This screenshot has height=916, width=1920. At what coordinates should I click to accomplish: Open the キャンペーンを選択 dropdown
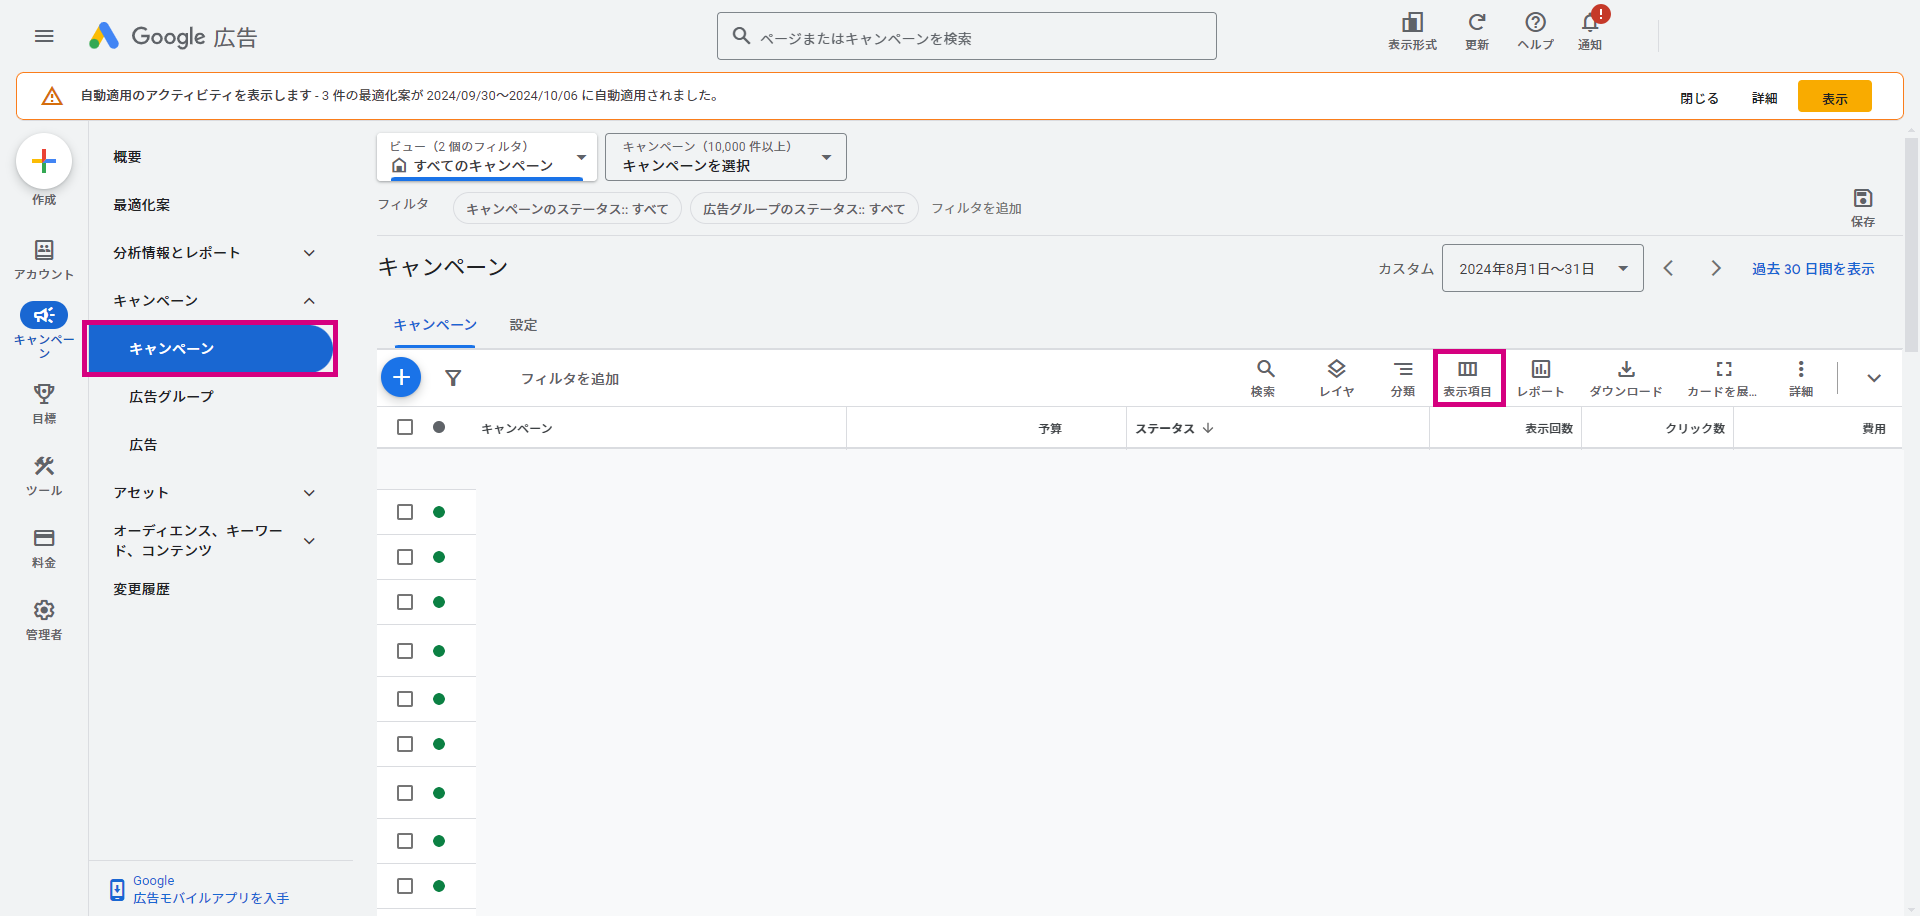[726, 157]
